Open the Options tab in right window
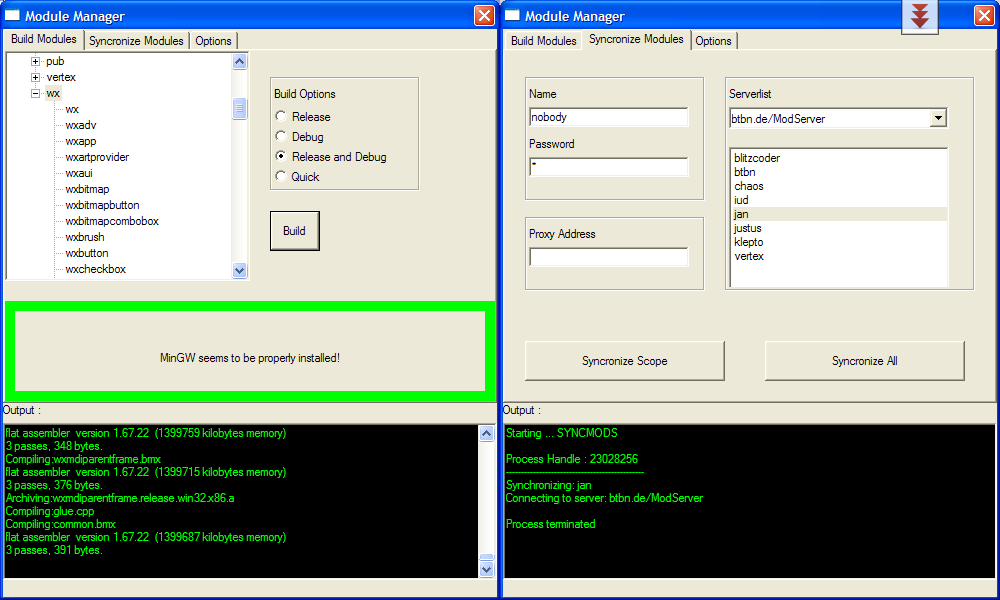Screen dimensions: 1000x600 pos(713,41)
